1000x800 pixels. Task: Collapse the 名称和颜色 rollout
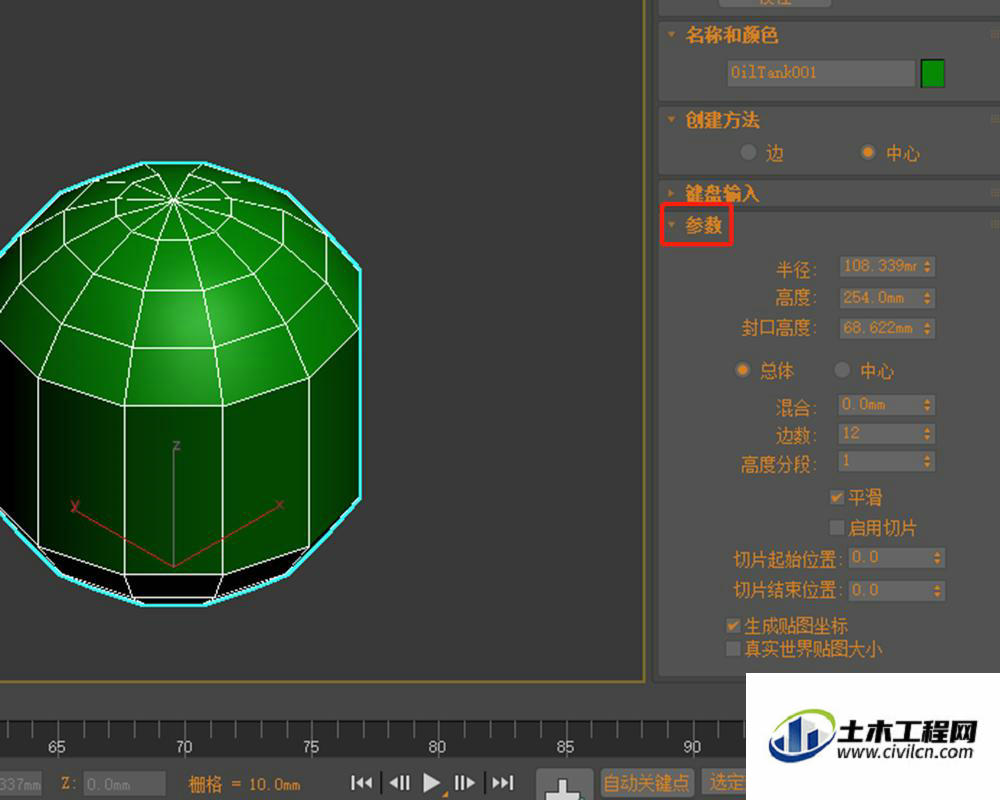pos(672,34)
